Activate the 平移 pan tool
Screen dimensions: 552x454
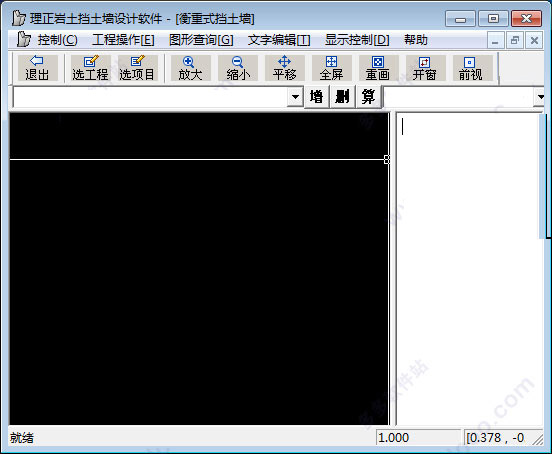(x=284, y=68)
